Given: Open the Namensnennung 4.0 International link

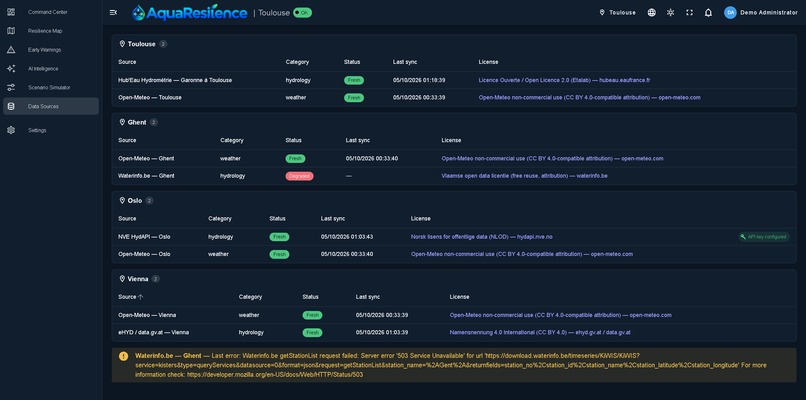Looking at the screenshot, I should (540, 332).
